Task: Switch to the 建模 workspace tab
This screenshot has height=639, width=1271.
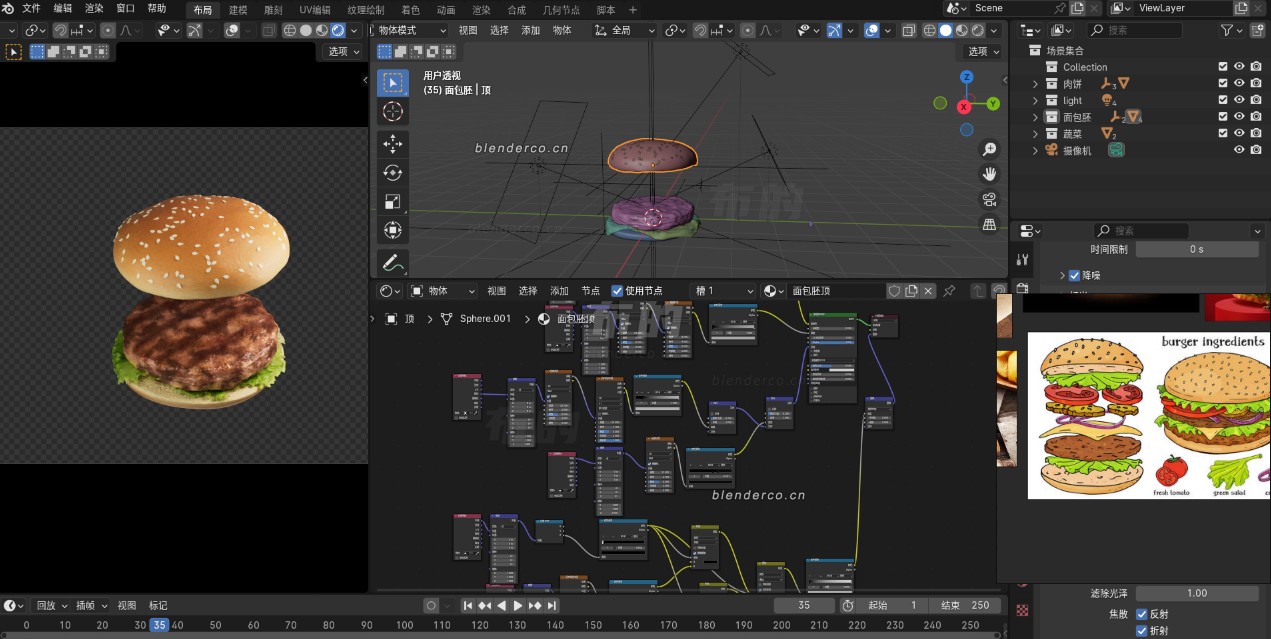Action: (238, 9)
